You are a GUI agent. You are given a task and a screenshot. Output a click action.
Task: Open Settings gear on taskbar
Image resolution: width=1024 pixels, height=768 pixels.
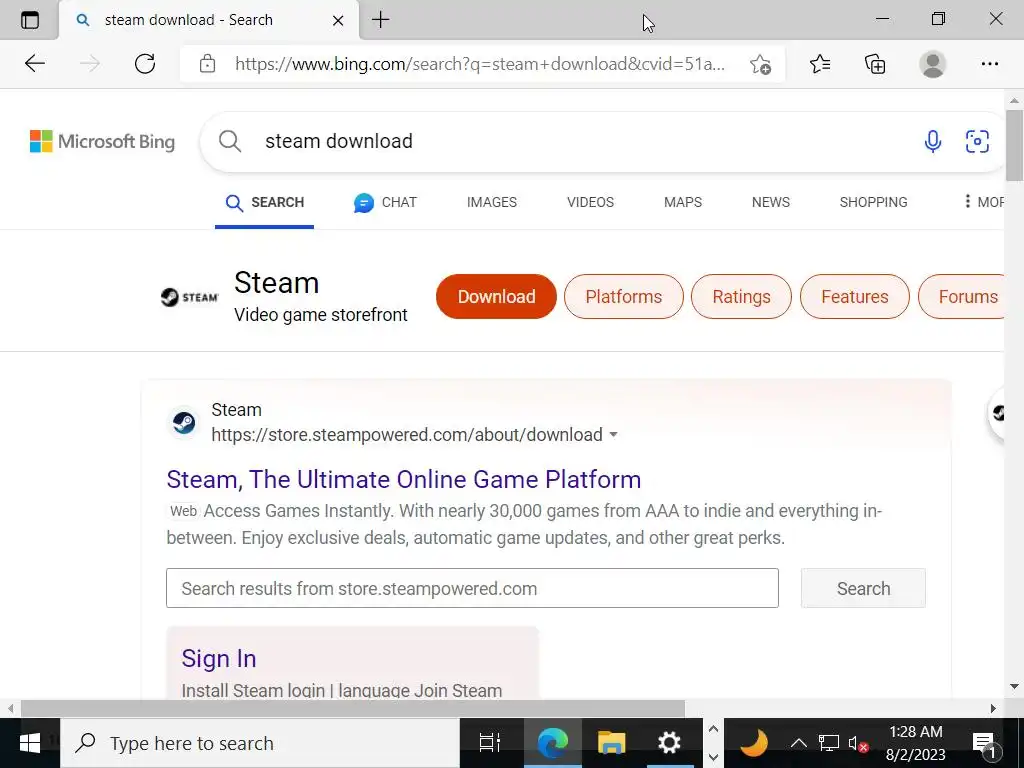(669, 743)
